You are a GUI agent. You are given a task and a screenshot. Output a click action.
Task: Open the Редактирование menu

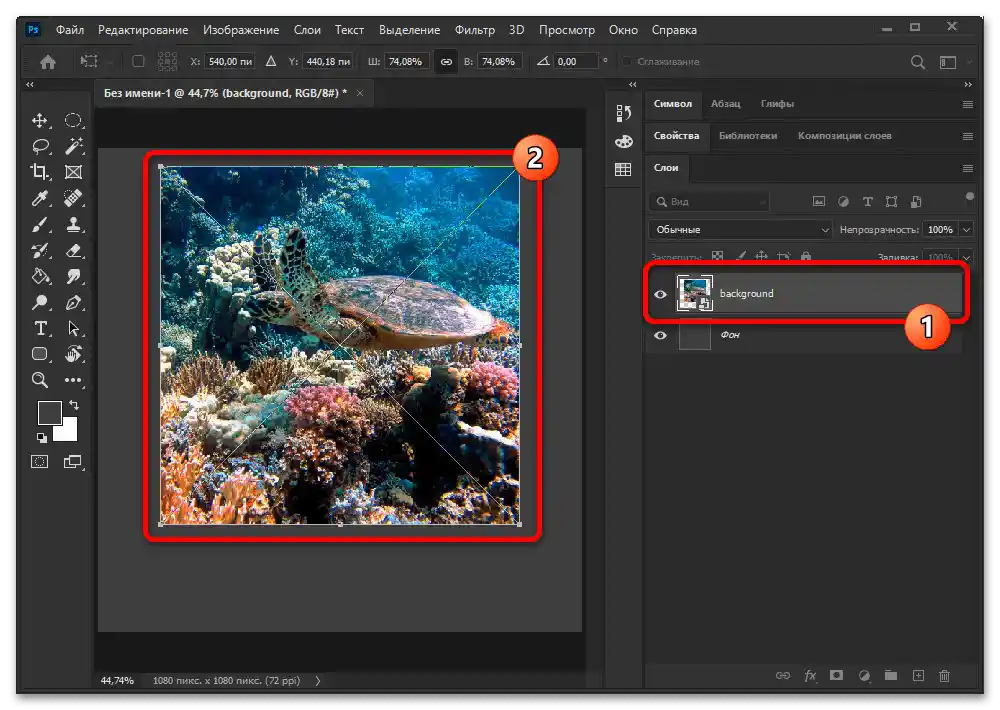143,30
